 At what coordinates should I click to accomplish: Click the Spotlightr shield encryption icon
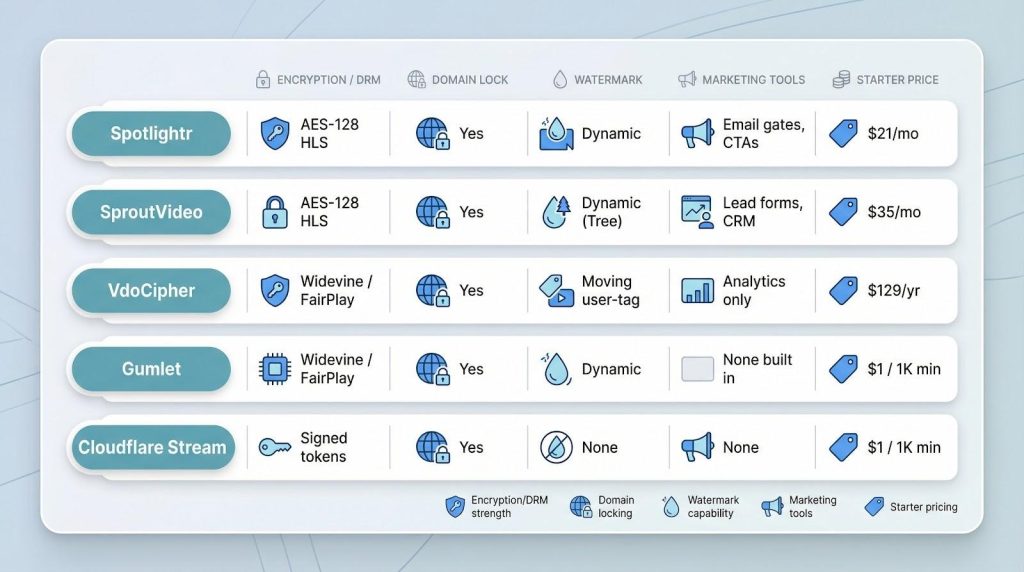[275, 134]
